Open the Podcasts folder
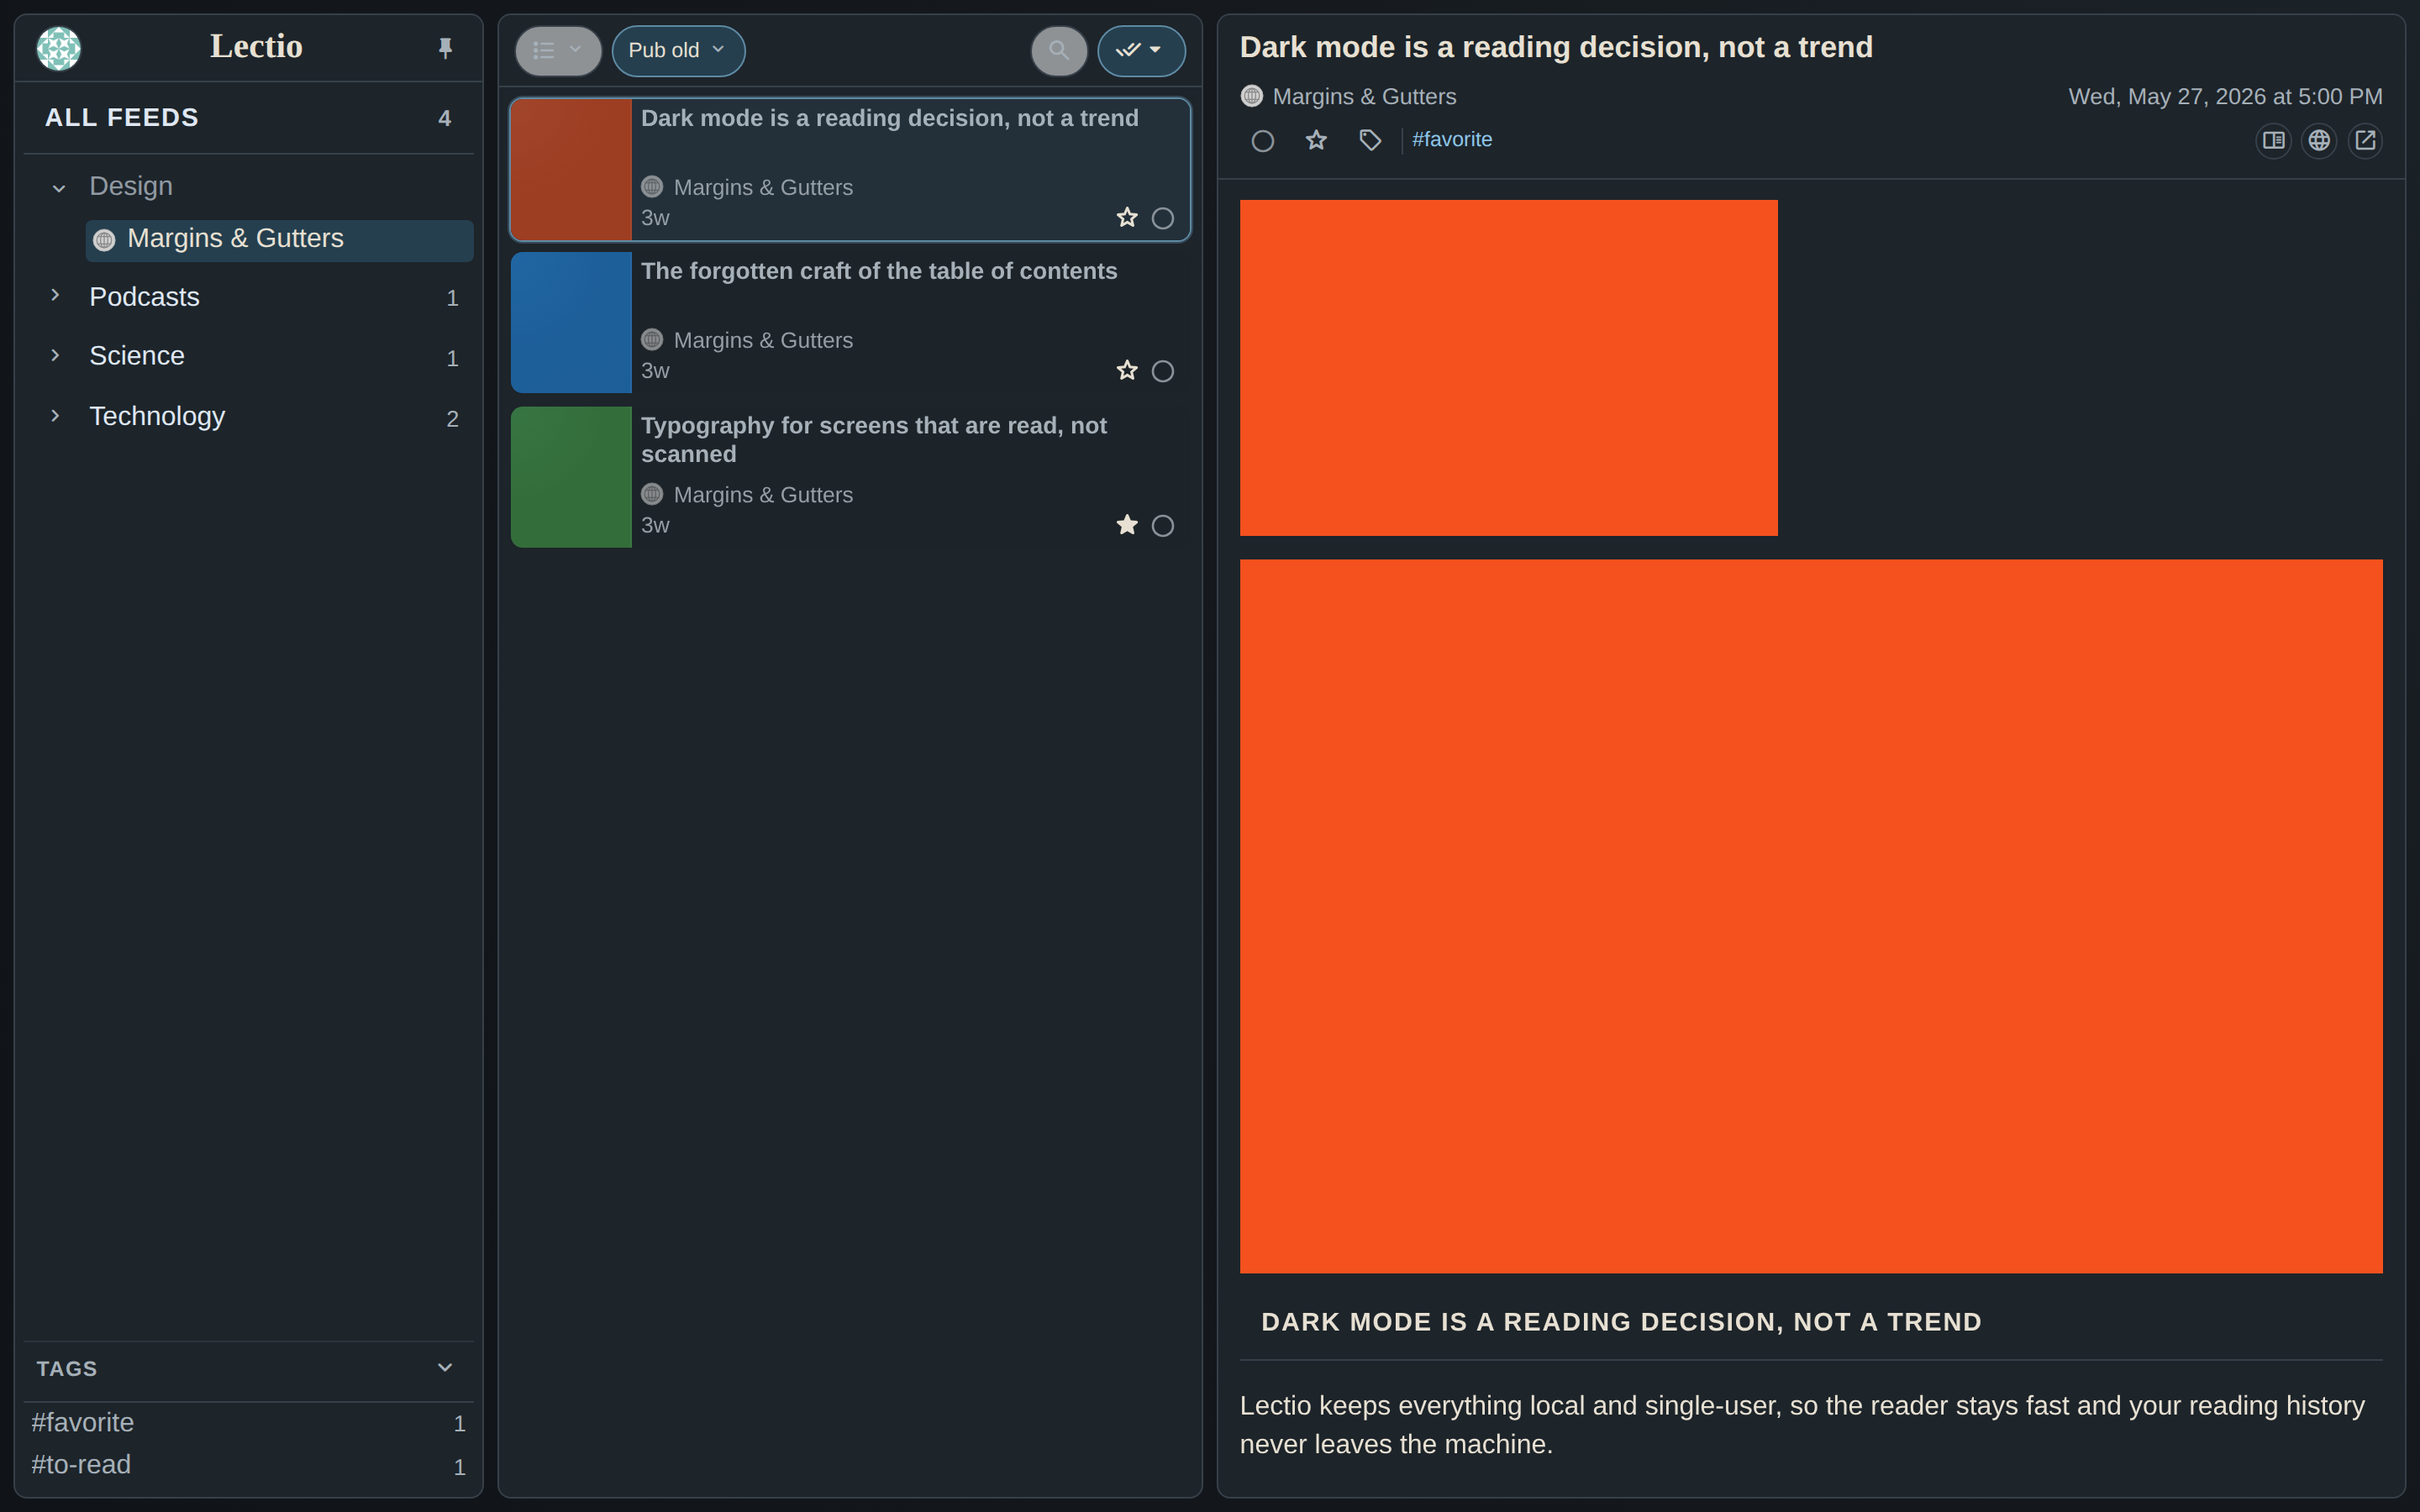Screen dimensions: 2420x1512 144,297
